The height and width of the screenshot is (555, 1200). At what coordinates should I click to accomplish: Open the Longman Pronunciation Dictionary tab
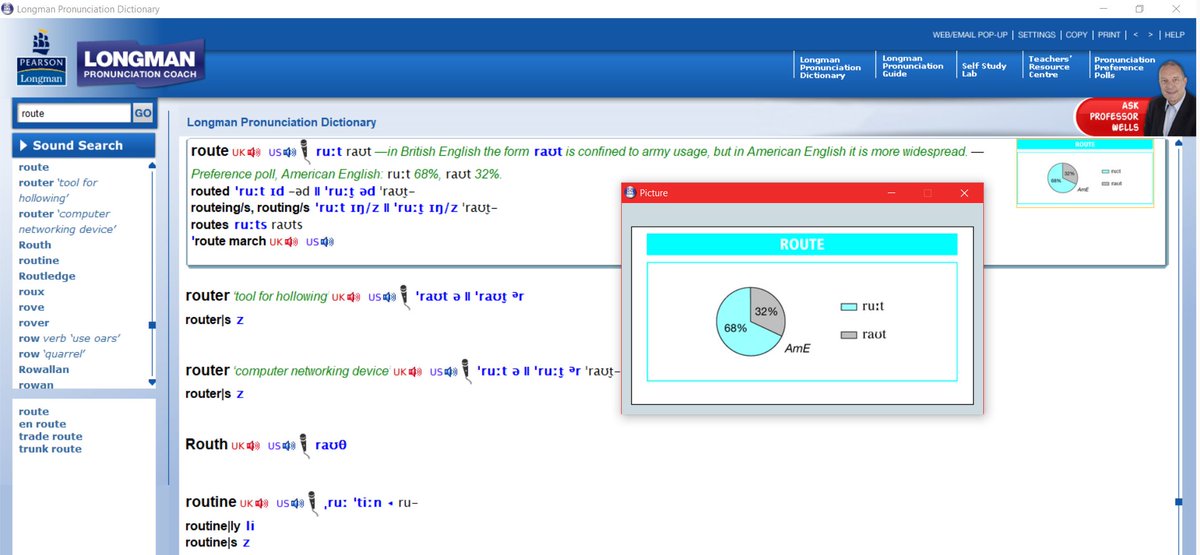pyautogui.click(x=830, y=67)
